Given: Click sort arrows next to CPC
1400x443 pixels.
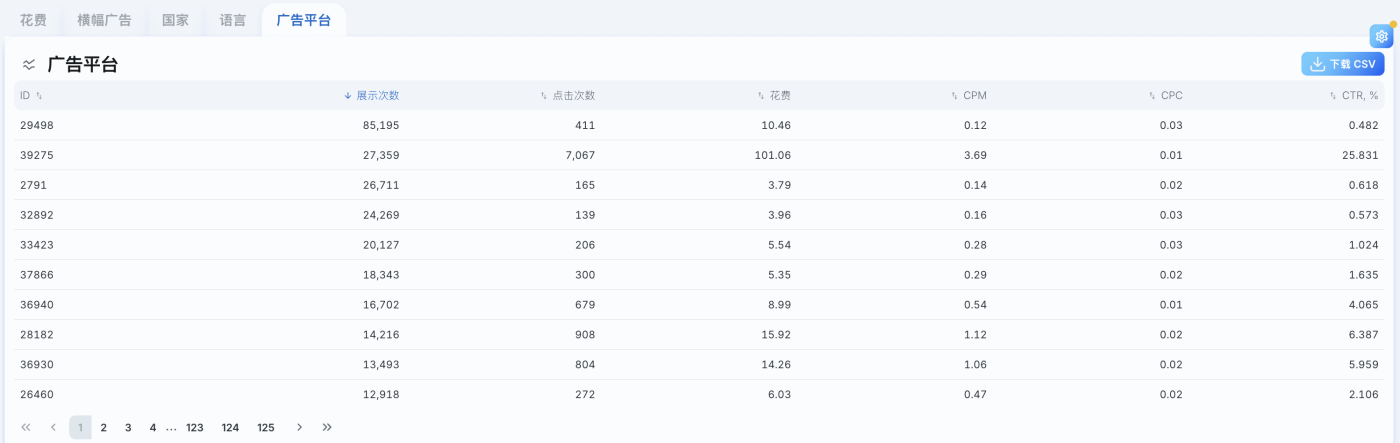Looking at the screenshot, I should [x=1152, y=96].
